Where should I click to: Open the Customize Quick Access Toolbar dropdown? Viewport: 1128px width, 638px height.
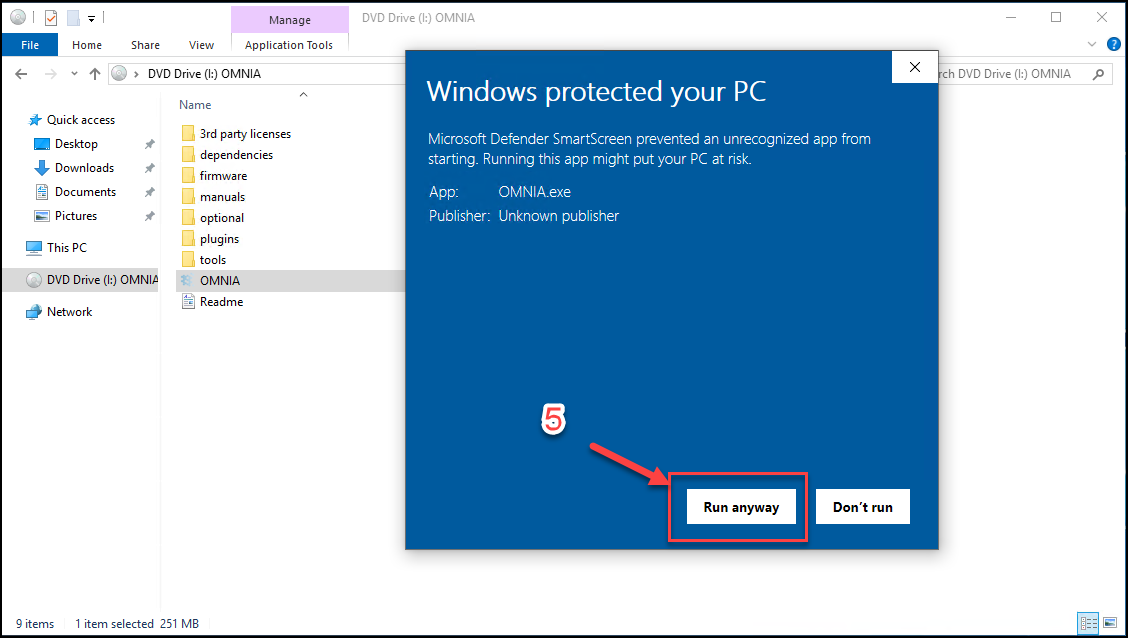pos(91,19)
